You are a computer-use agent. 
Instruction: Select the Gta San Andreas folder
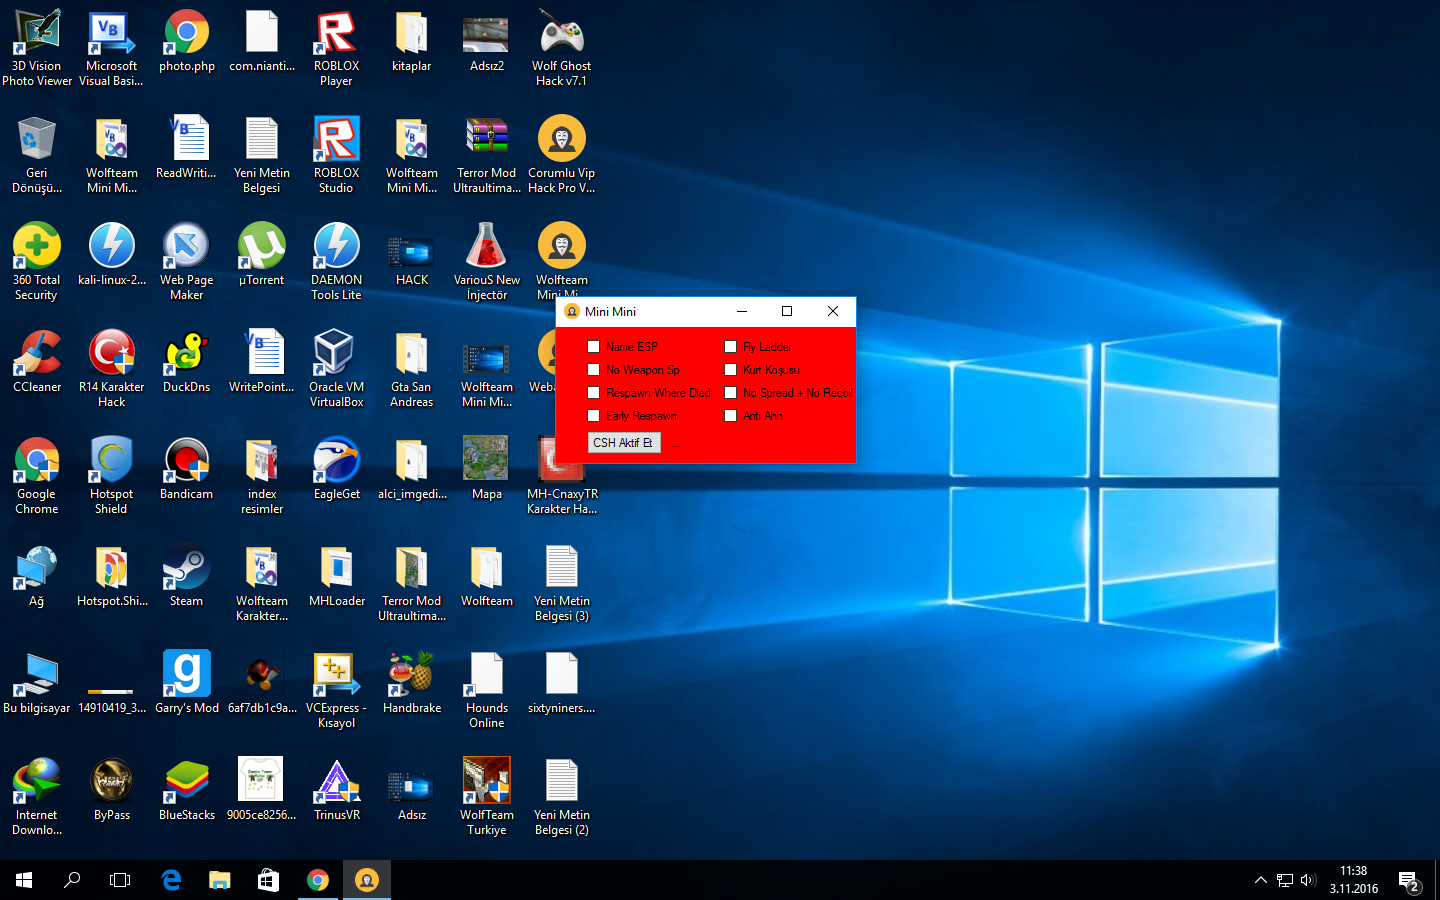tap(412, 369)
